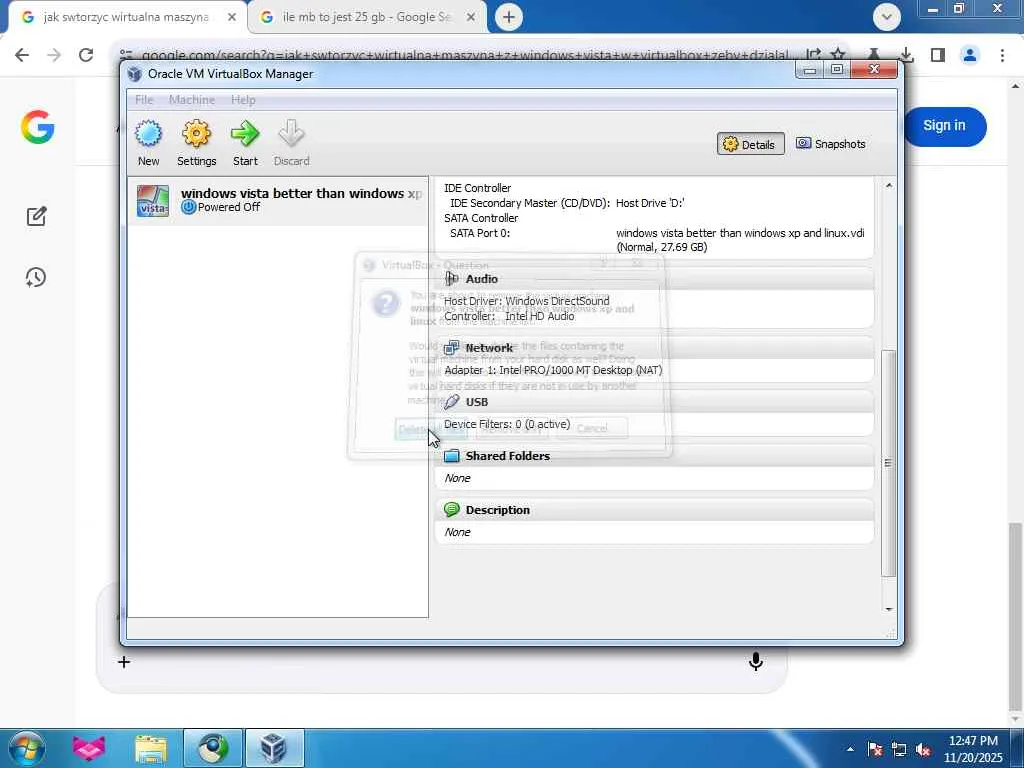Click the Audio speaker icon

click(x=451, y=279)
